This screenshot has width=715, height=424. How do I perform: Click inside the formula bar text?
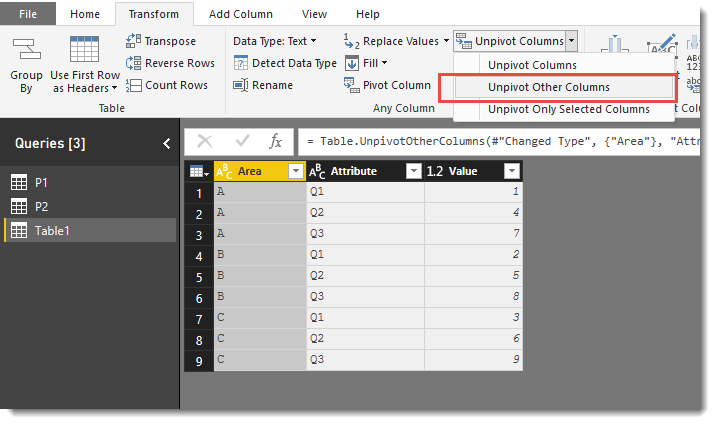(x=499, y=141)
